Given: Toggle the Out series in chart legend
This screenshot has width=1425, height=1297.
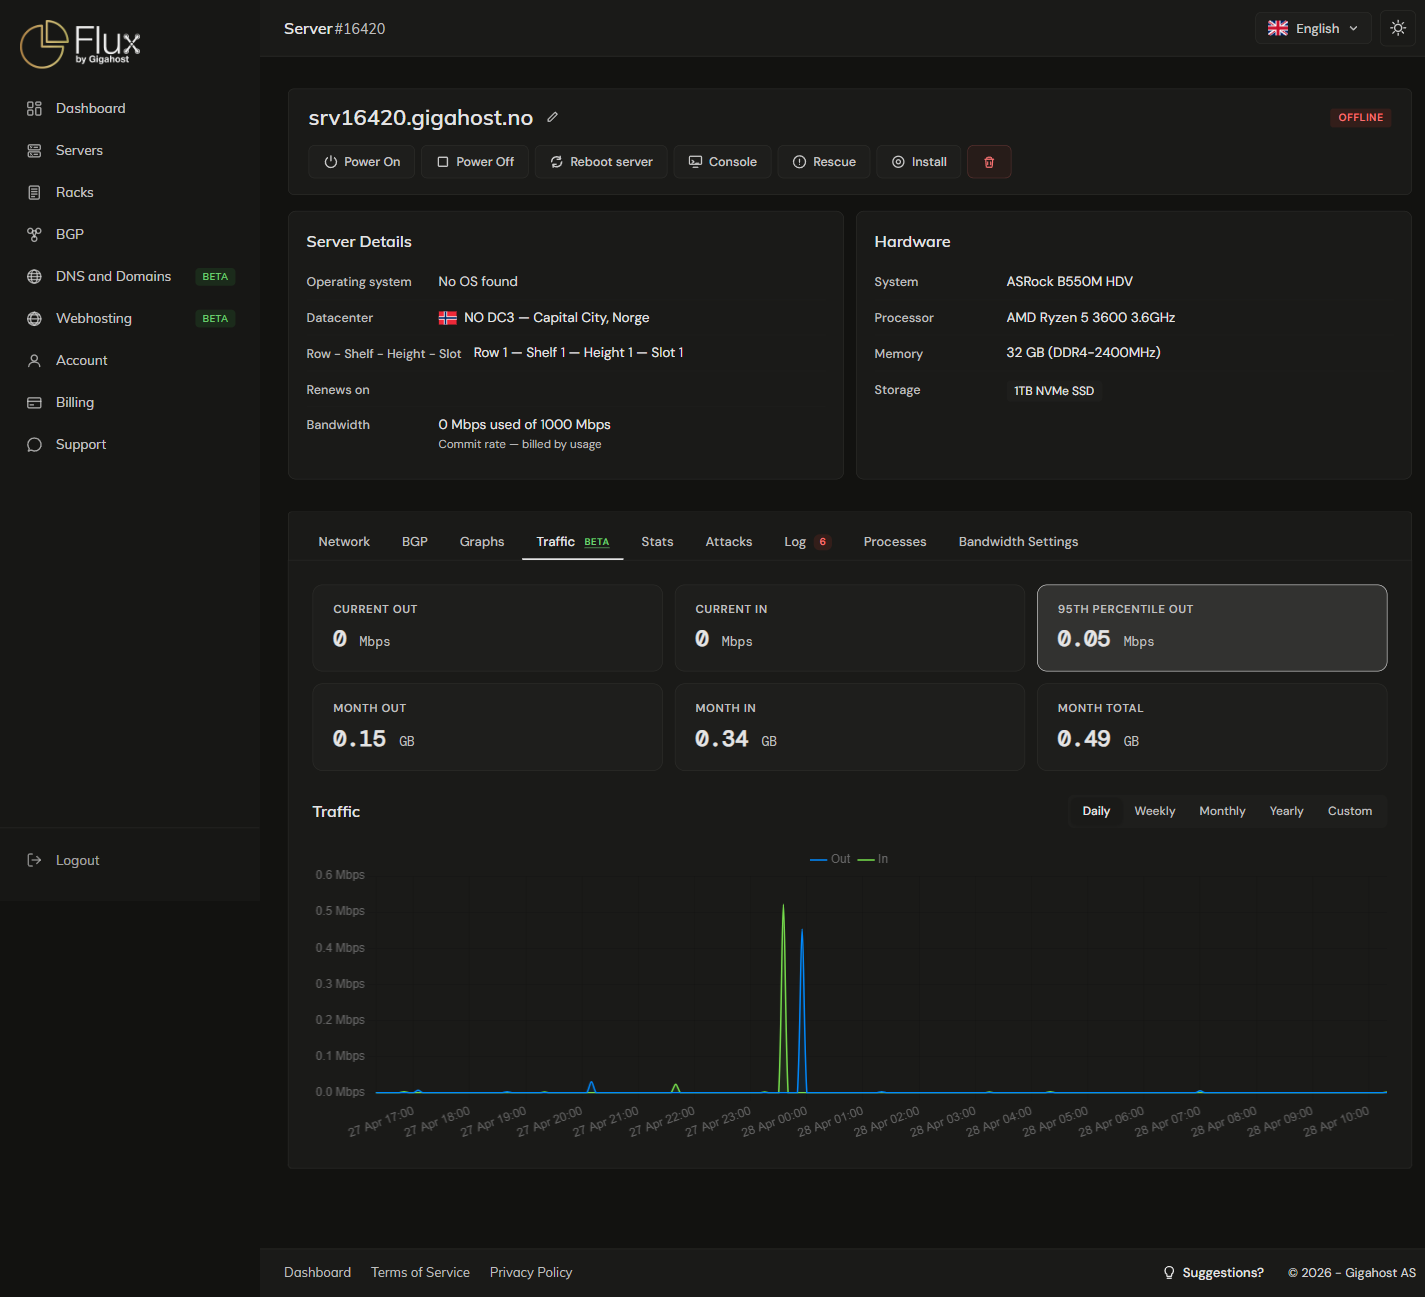Looking at the screenshot, I should tap(830, 859).
